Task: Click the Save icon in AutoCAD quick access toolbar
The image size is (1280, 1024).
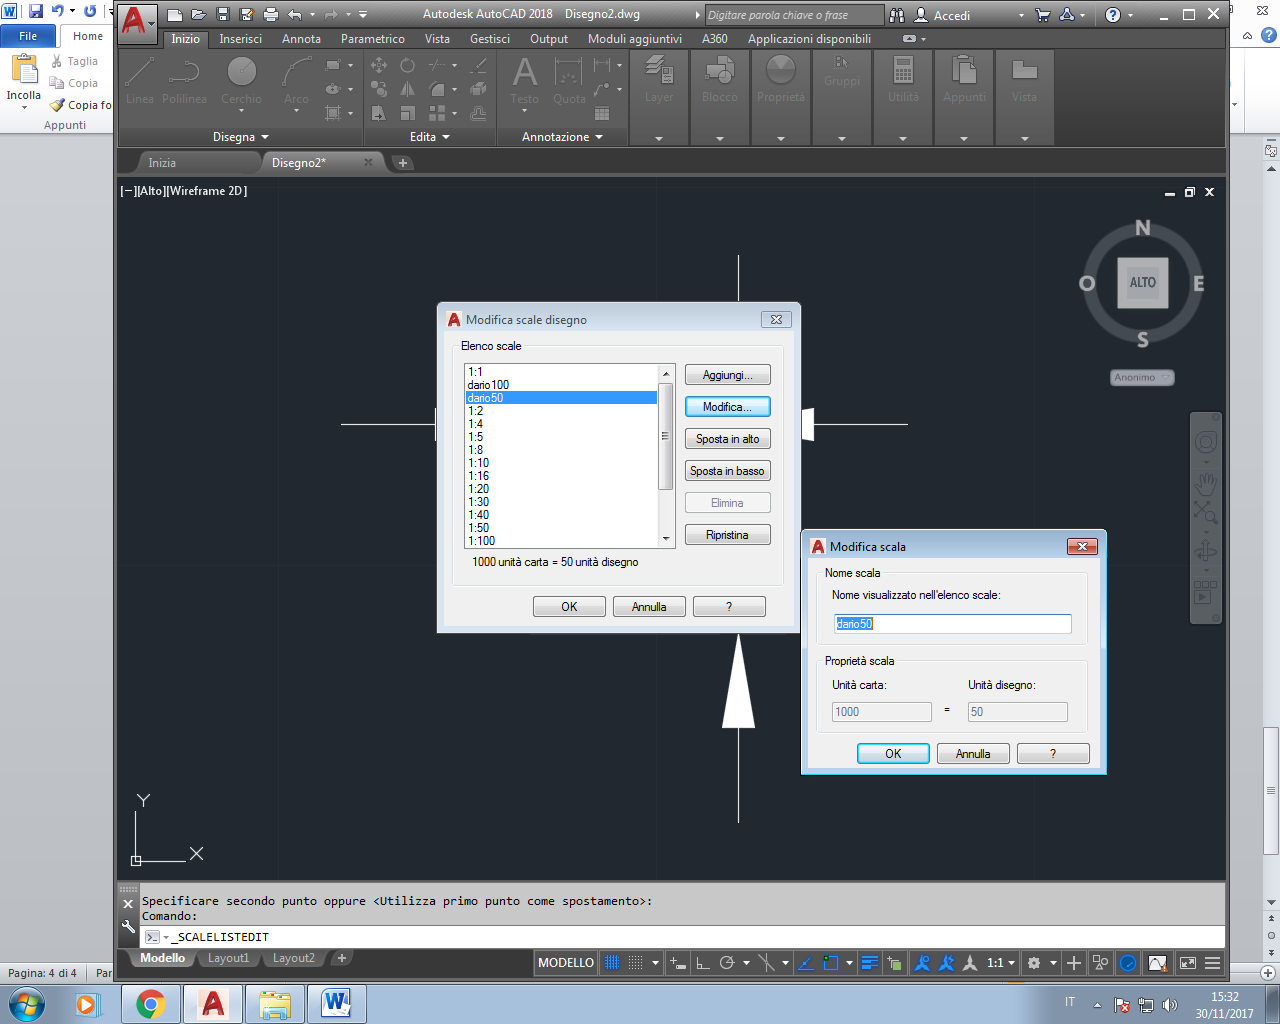Action: point(222,15)
